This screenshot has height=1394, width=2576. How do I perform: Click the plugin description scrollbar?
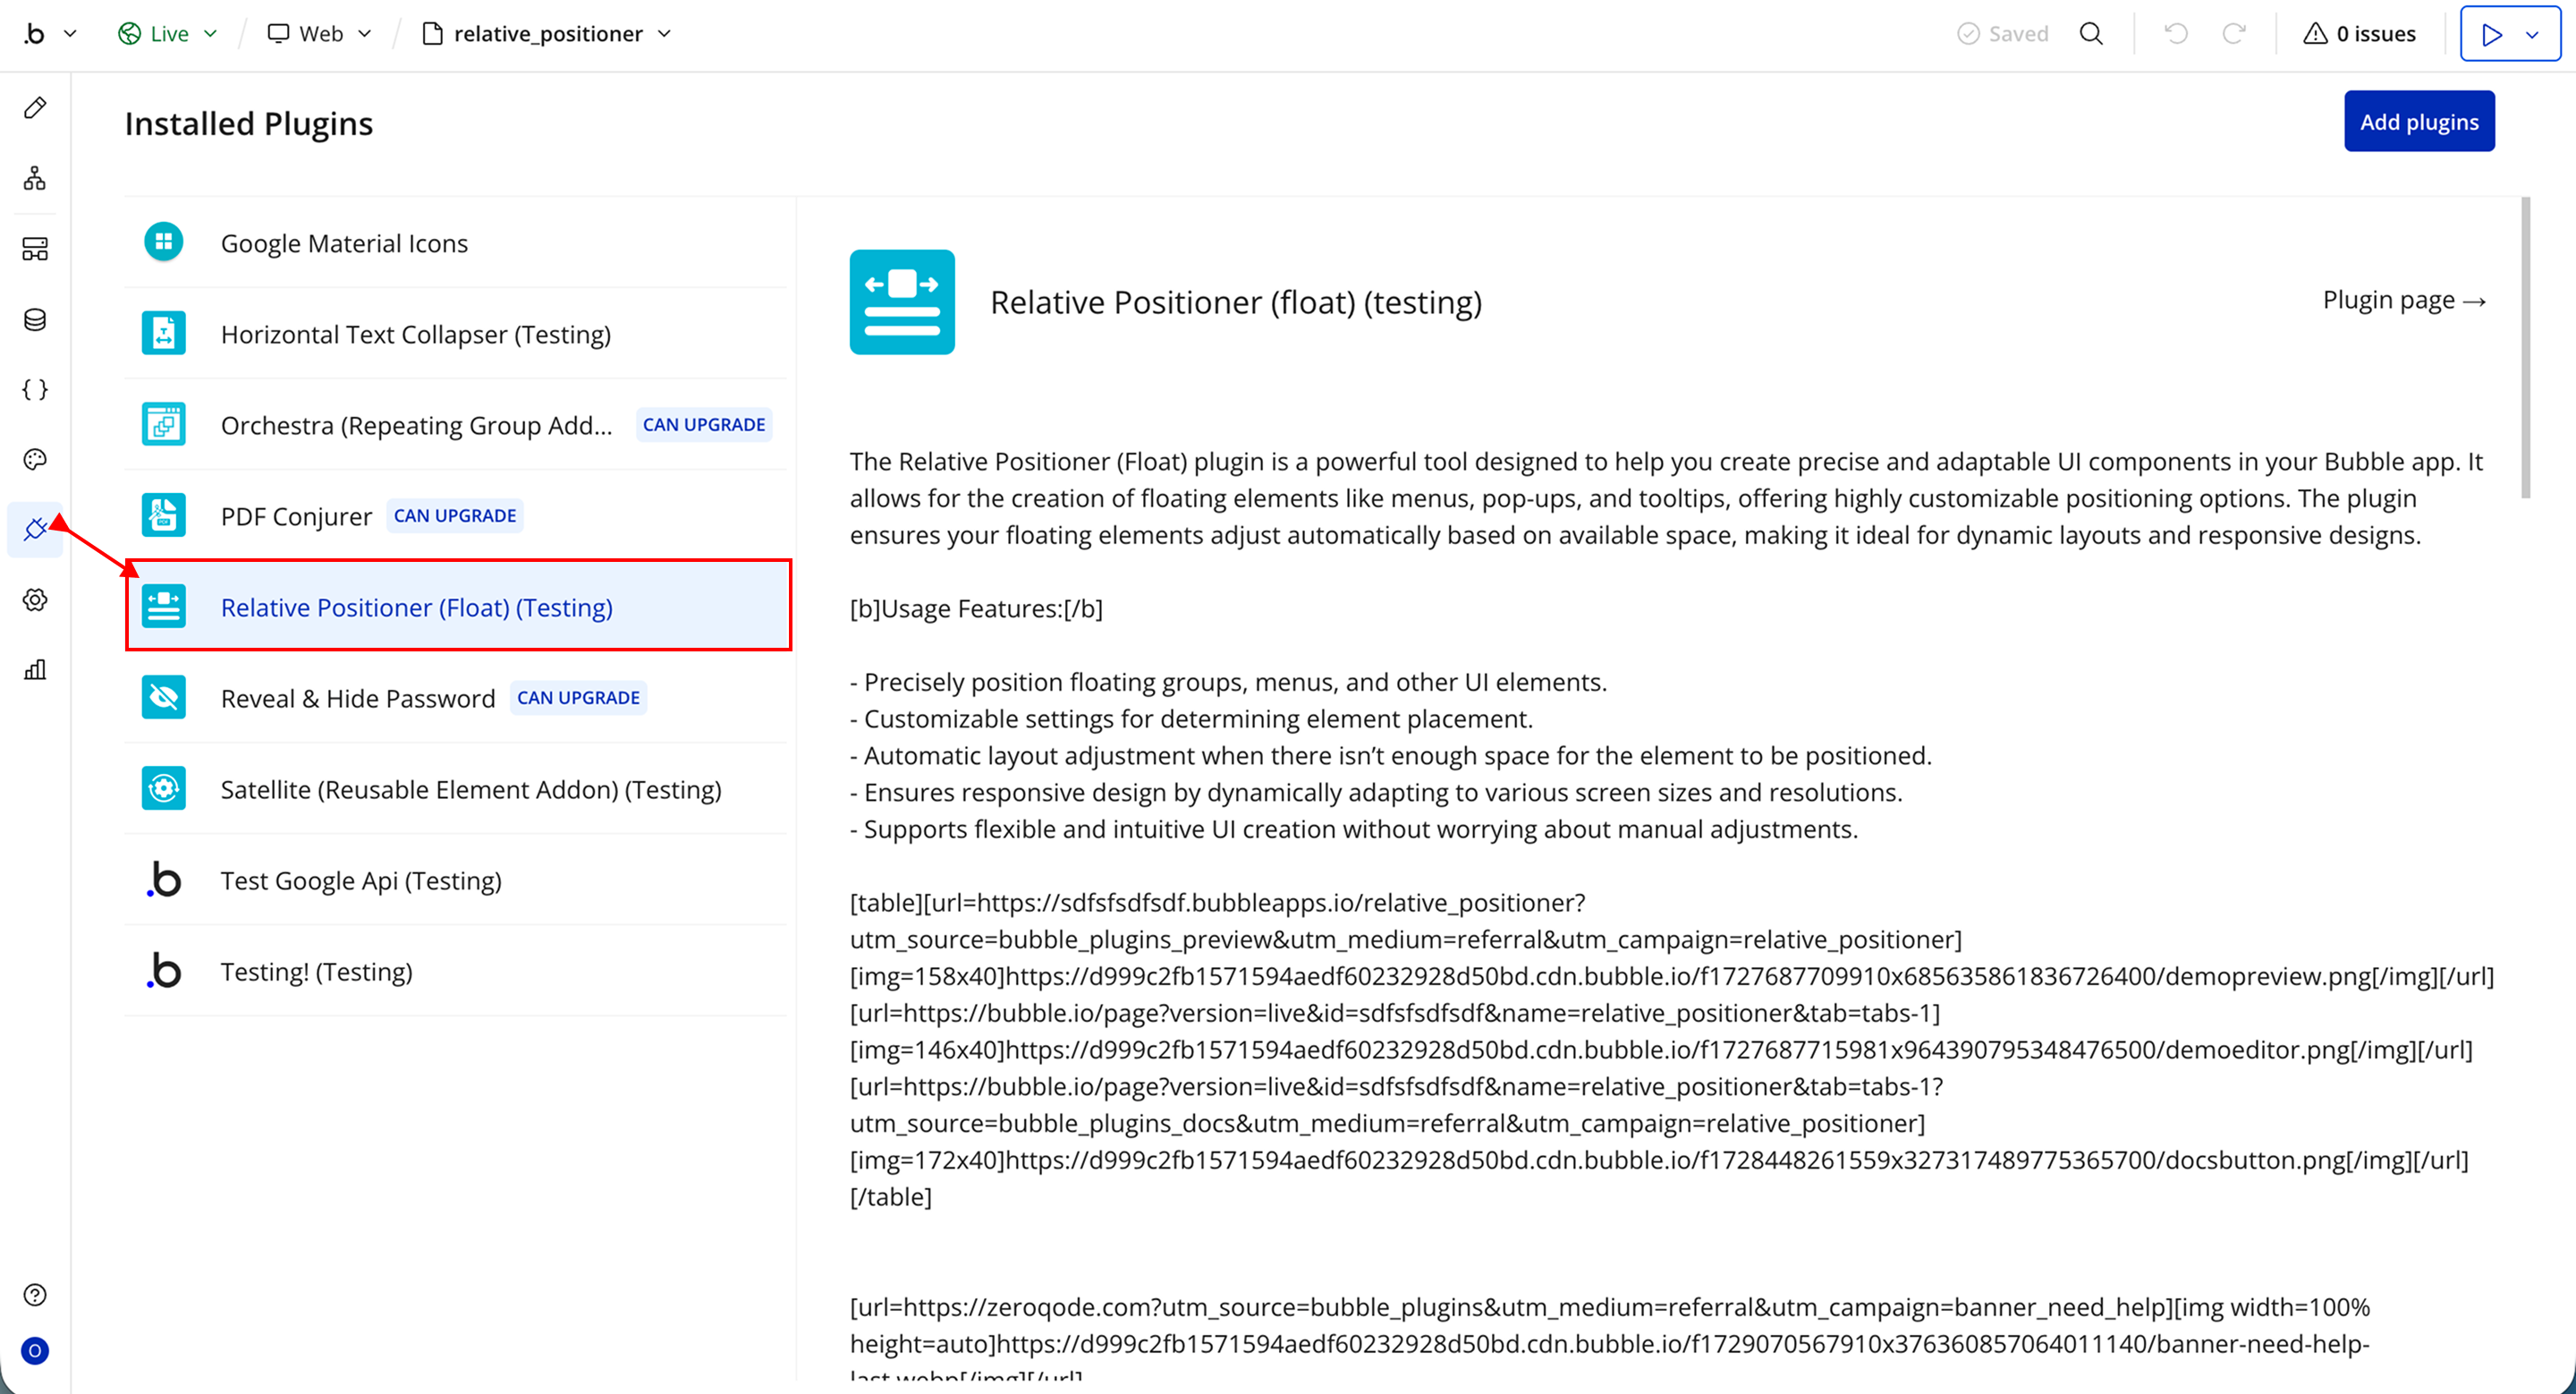tap(2525, 350)
